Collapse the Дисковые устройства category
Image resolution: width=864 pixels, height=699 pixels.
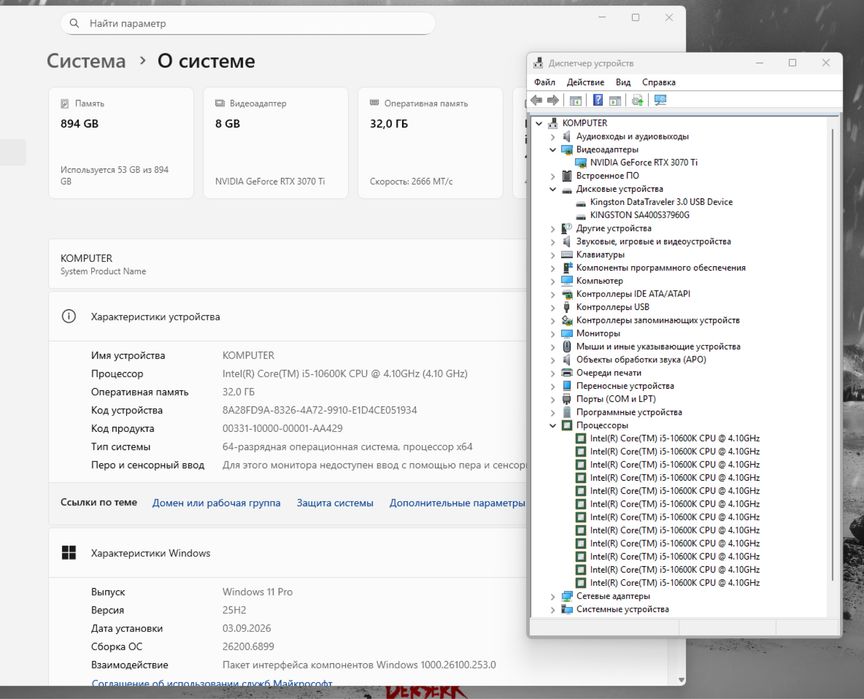(553, 189)
